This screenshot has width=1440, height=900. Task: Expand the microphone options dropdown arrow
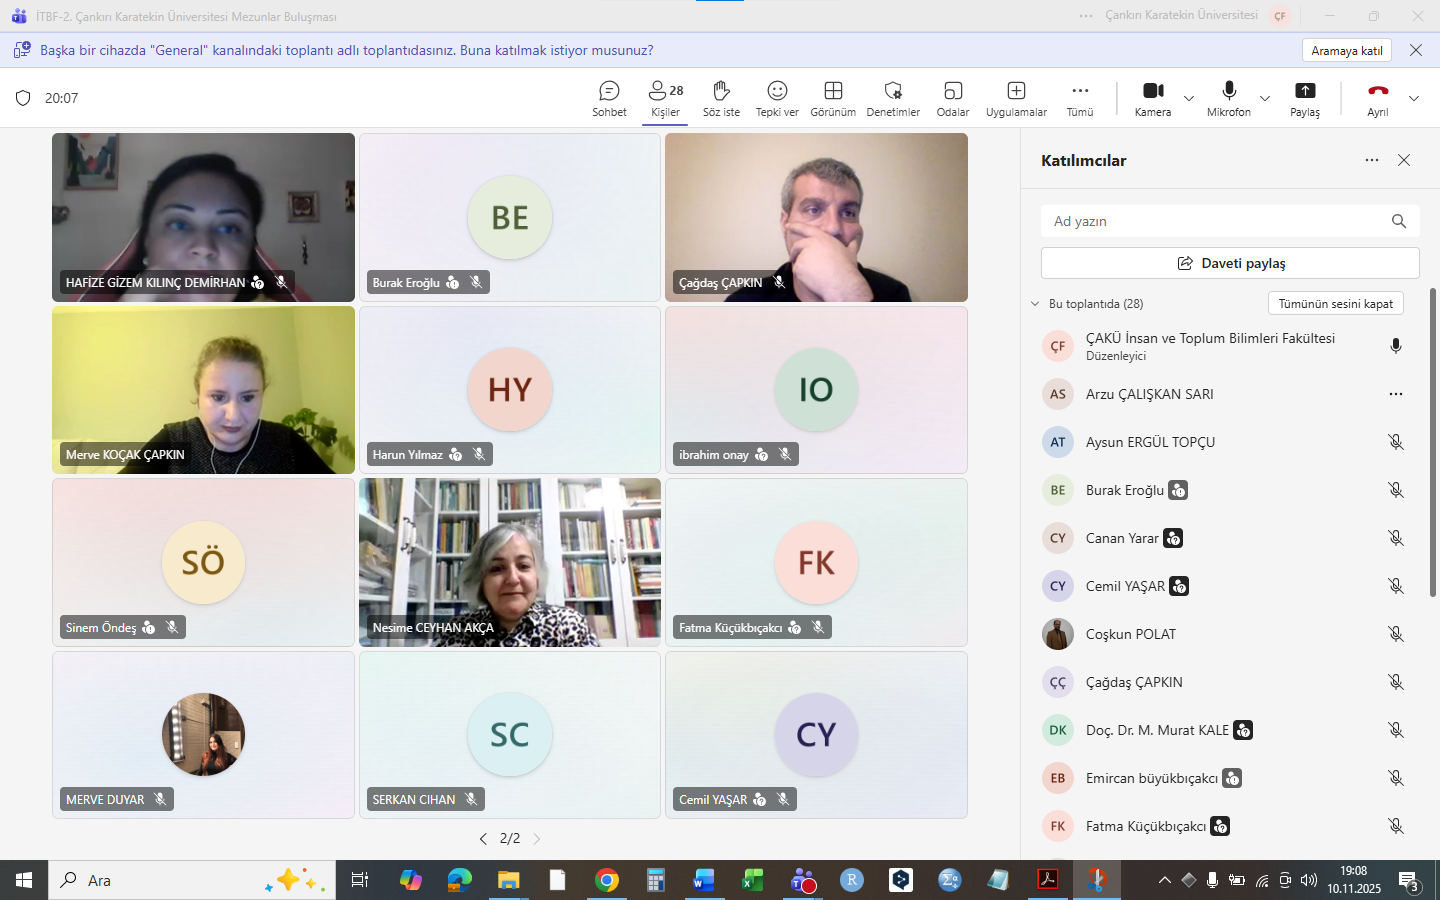[1265, 98]
